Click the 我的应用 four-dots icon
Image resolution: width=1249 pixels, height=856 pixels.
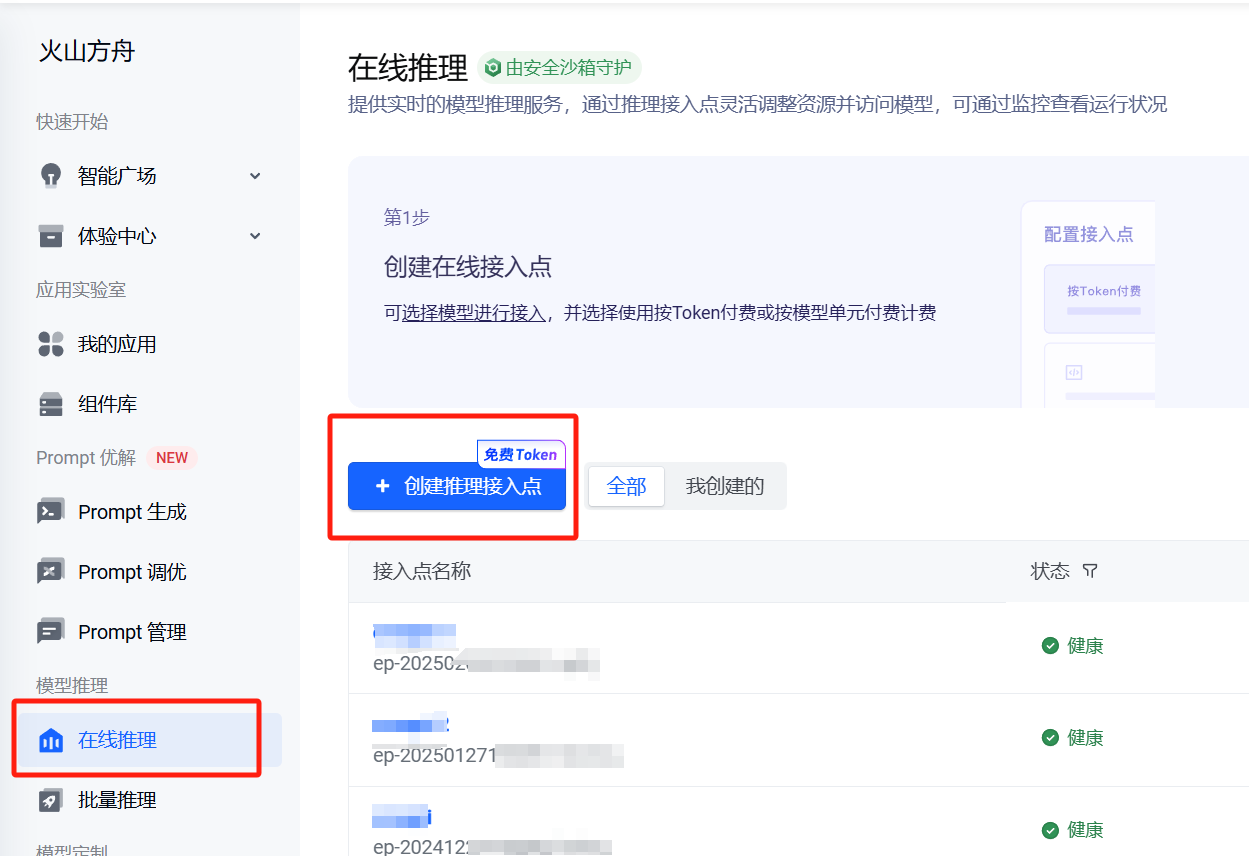[51, 344]
